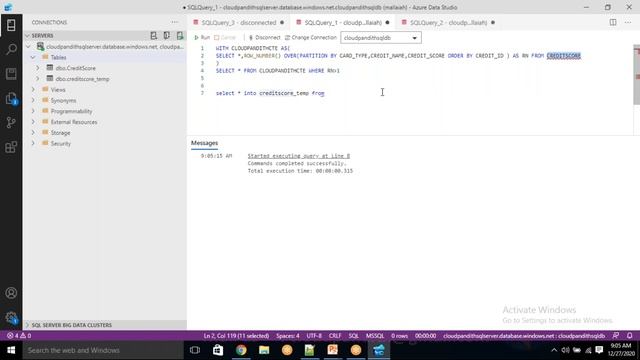
Task: Switch to SQLQuery_2 tab
Action: point(448,22)
